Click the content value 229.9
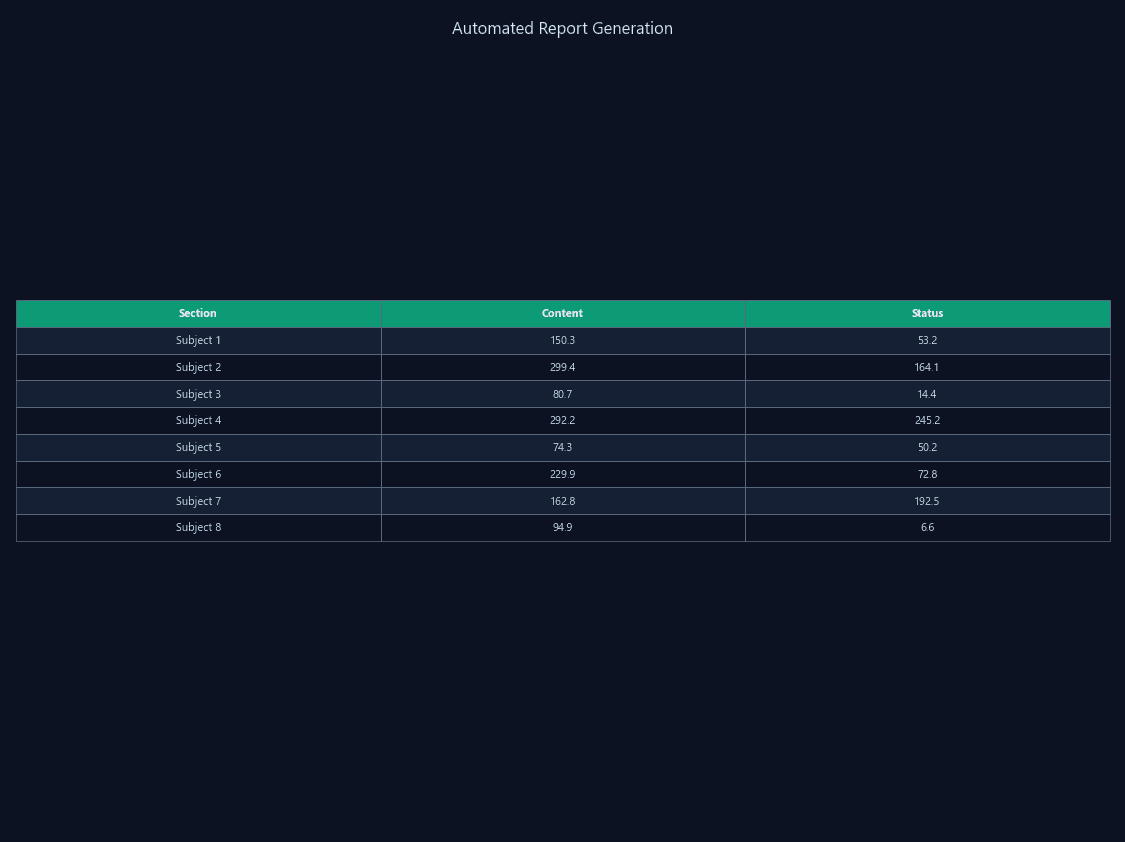The height and width of the screenshot is (842, 1125). 563,474
